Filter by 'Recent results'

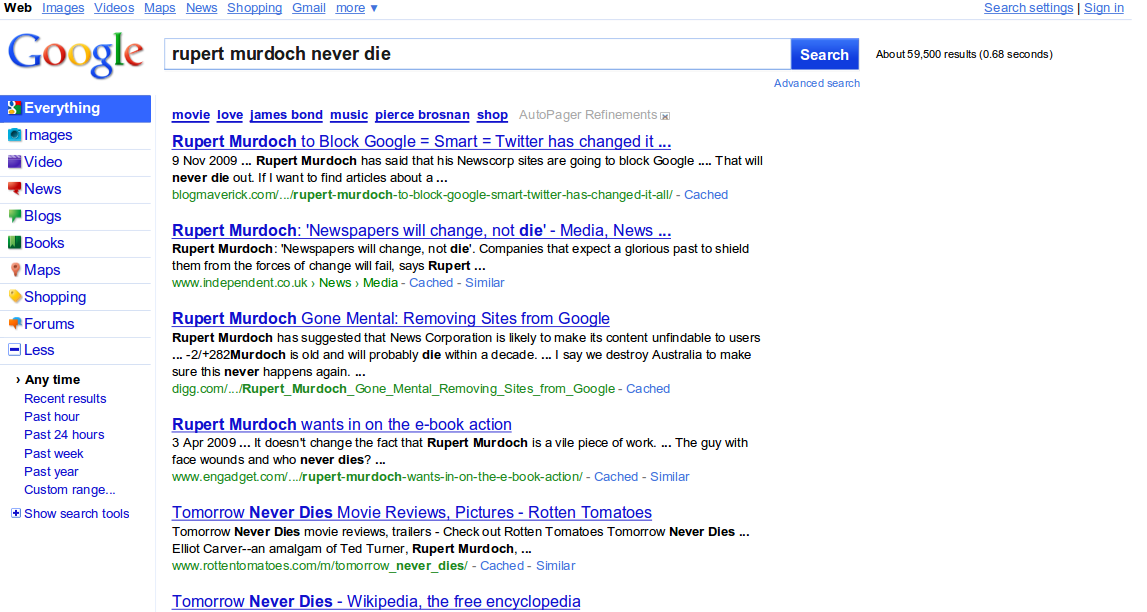pyautogui.click(x=65, y=398)
